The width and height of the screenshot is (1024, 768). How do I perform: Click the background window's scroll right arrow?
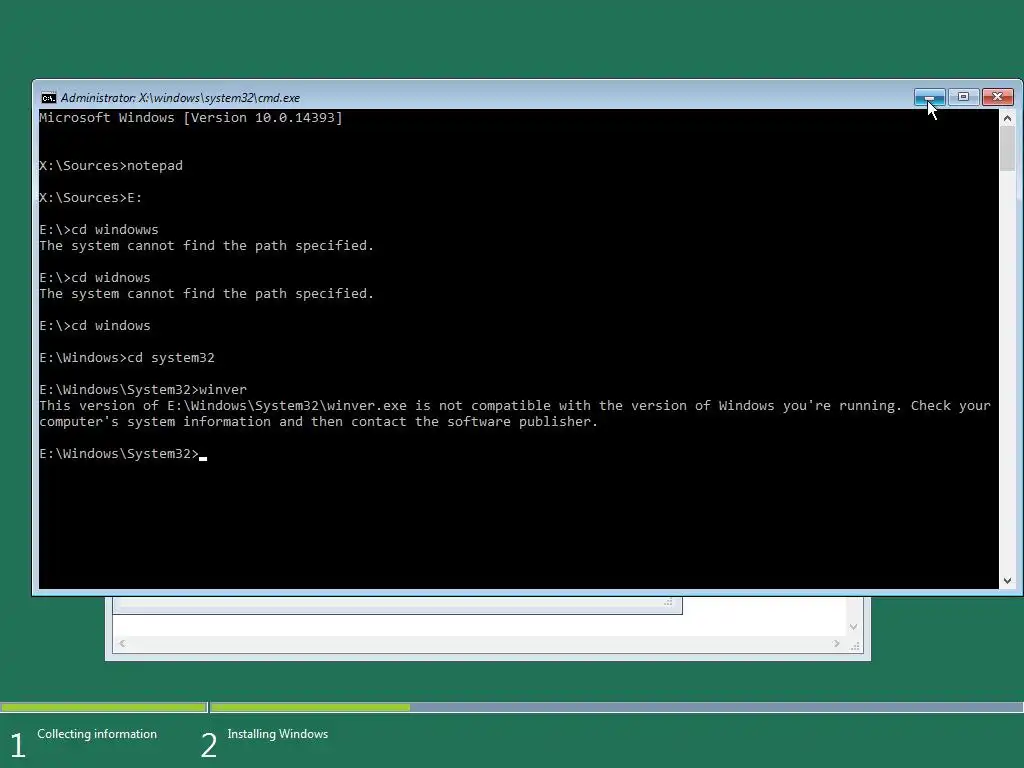(837, 644)
